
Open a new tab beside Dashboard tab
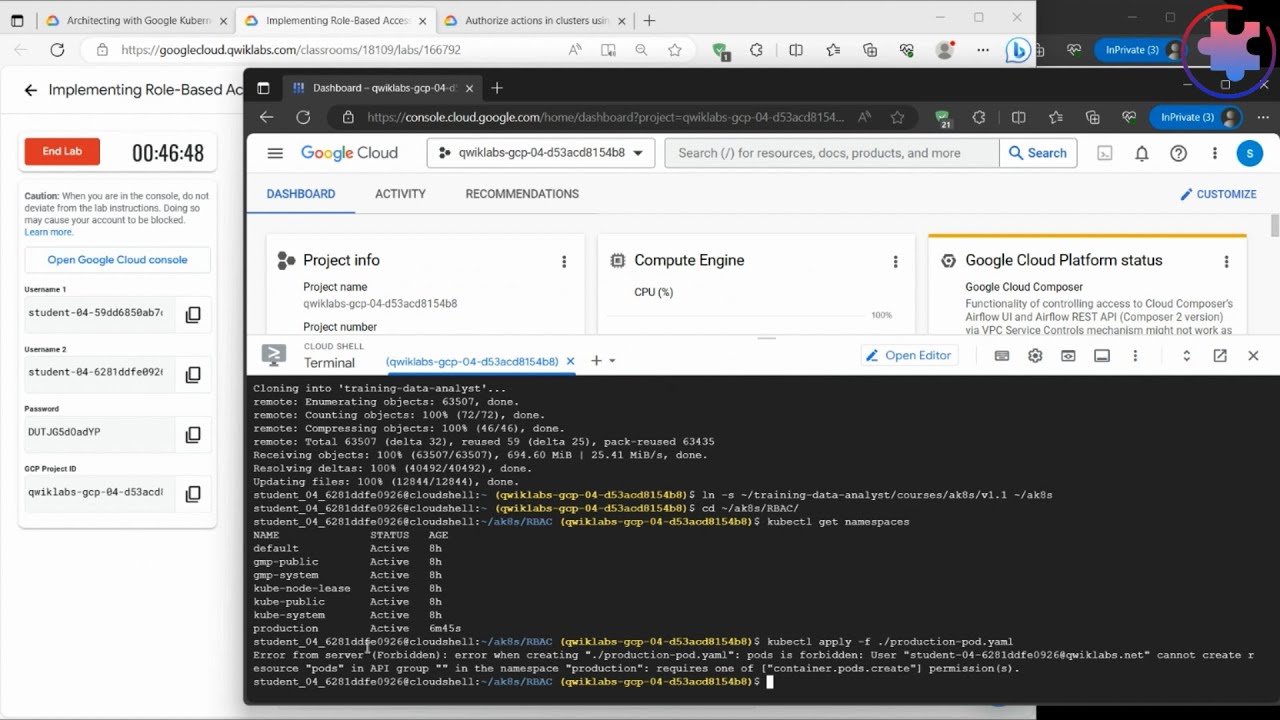[x=497, y=88]
